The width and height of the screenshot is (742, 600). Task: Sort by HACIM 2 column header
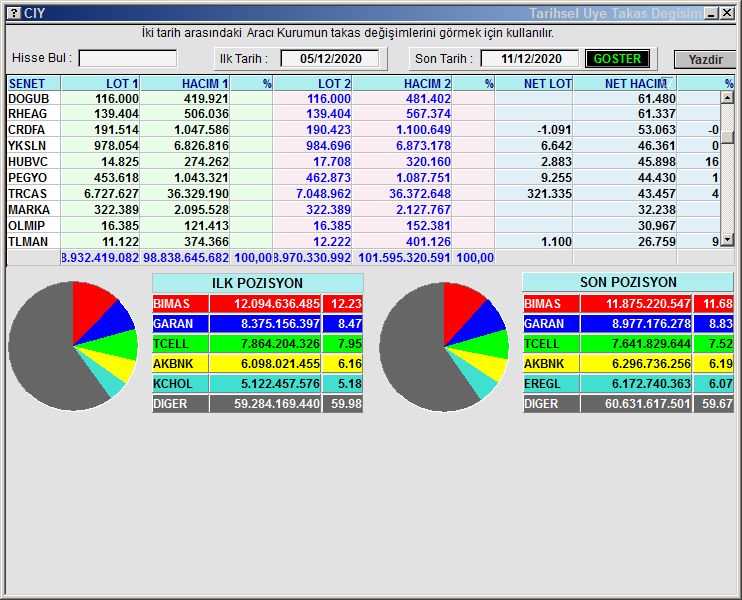point(402,83)
